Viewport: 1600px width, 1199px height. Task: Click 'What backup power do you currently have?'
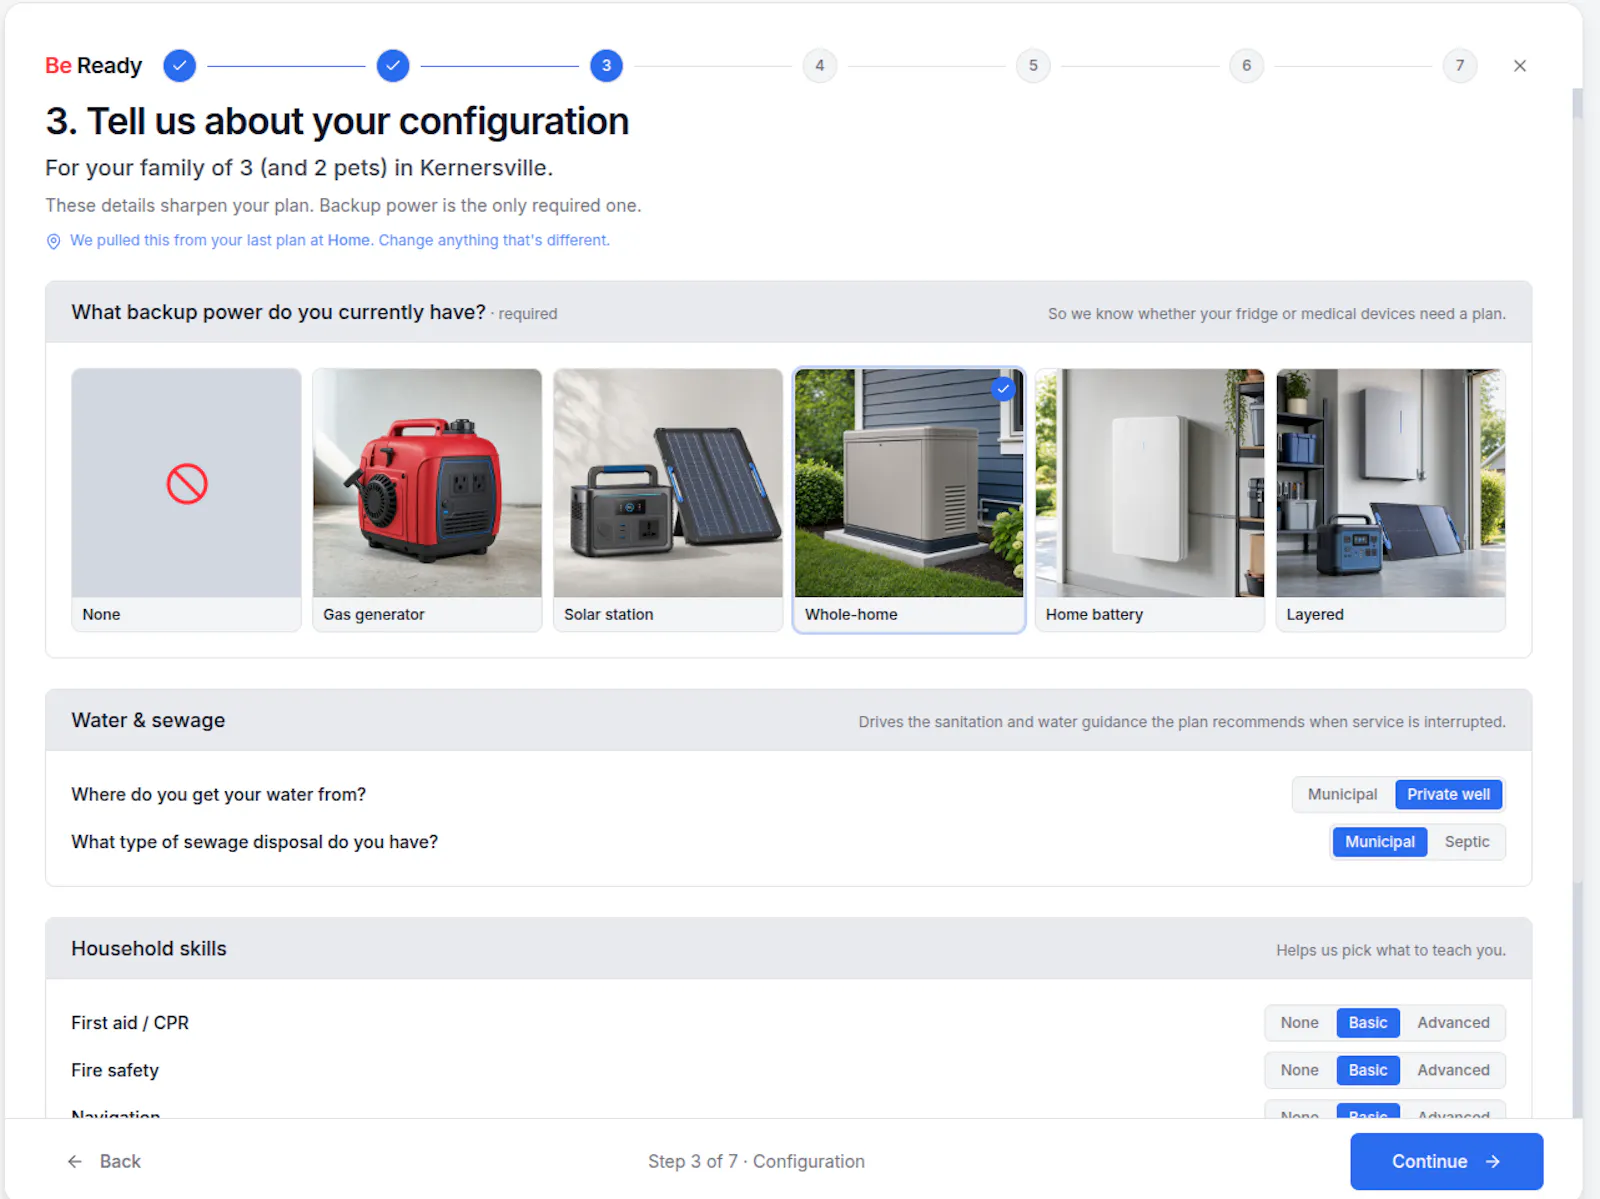pos(278,312)
